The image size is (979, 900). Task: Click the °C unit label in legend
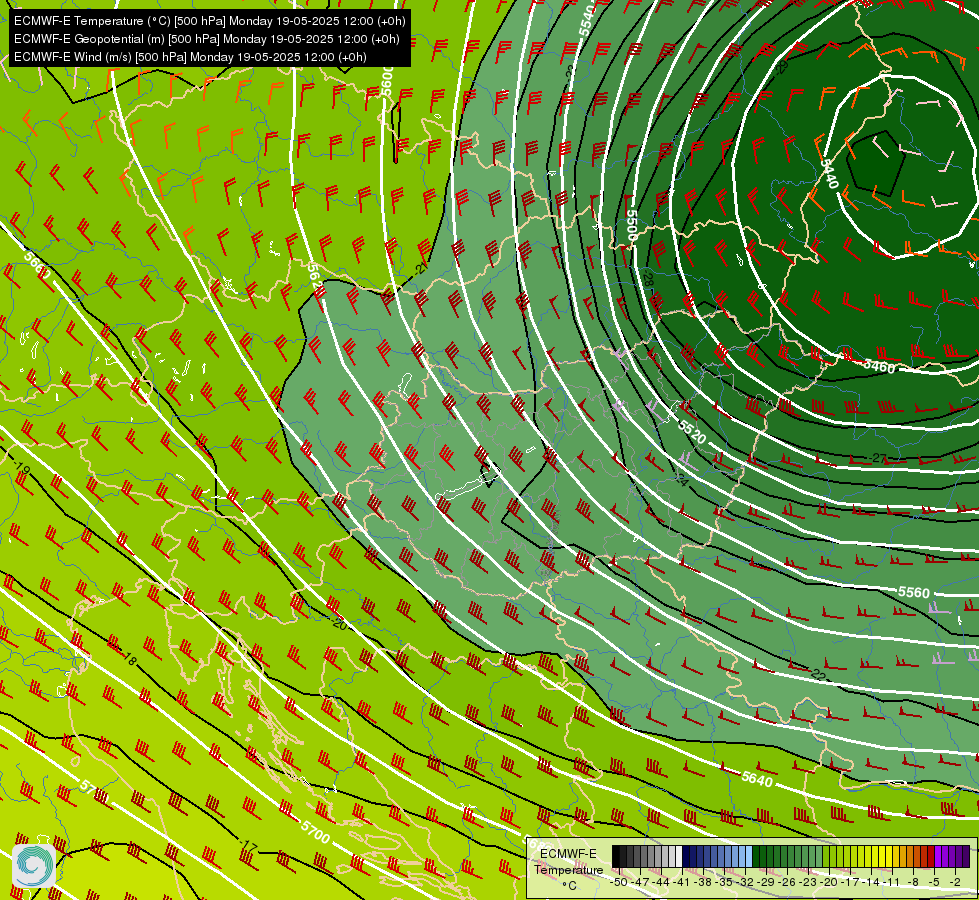[569, 886]
